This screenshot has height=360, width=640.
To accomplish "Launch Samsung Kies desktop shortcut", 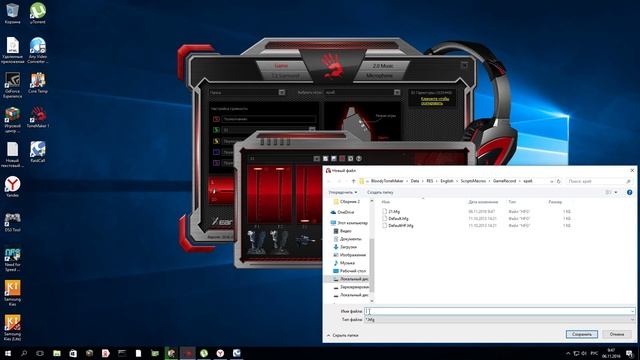I will click(13, 293).
